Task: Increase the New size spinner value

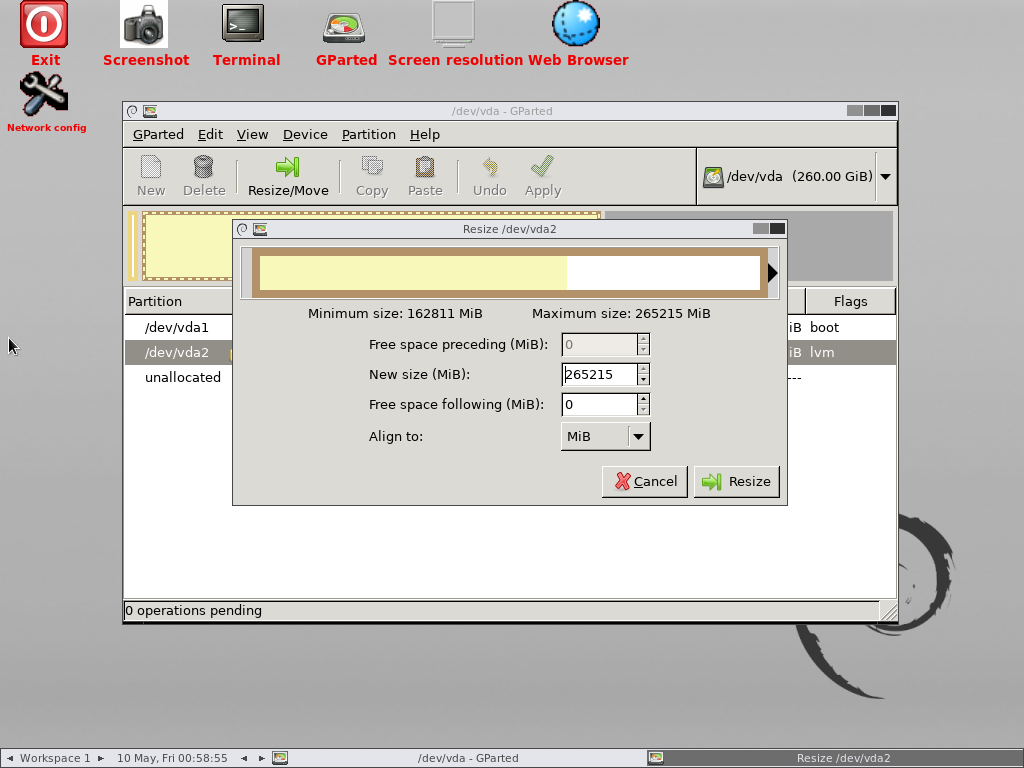Action: coord(643,369)
